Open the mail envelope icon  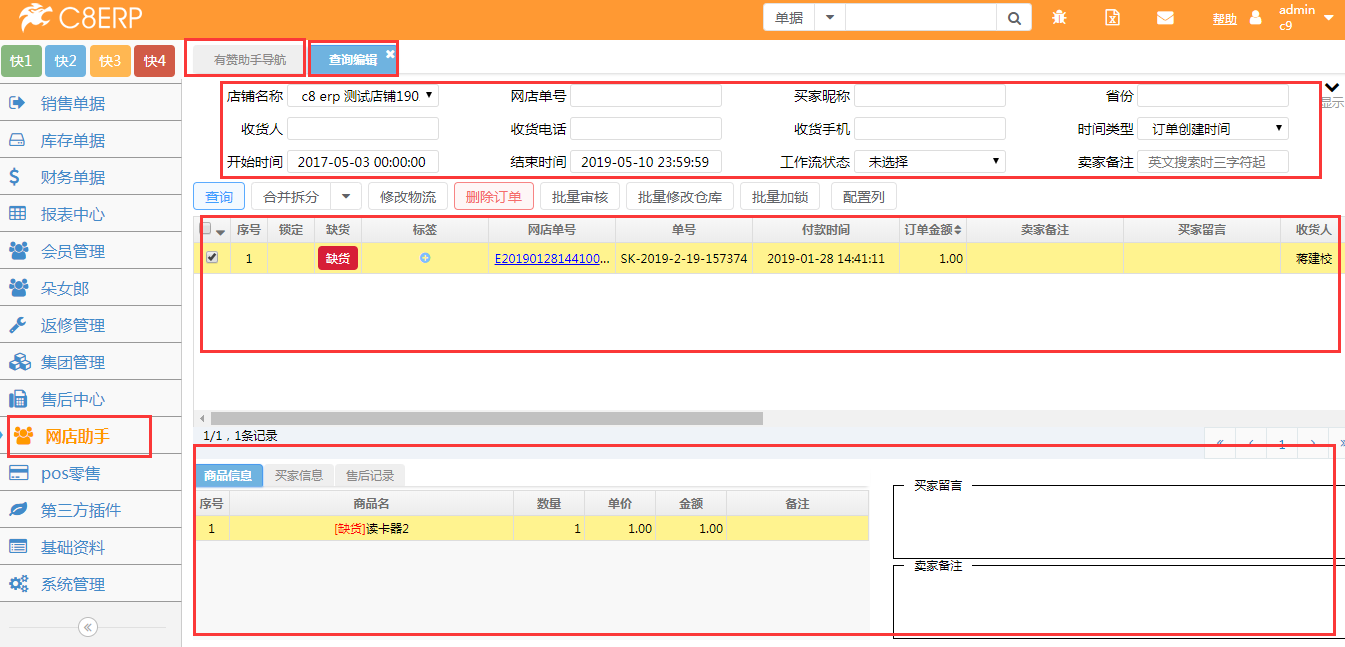pos(1165,18)
